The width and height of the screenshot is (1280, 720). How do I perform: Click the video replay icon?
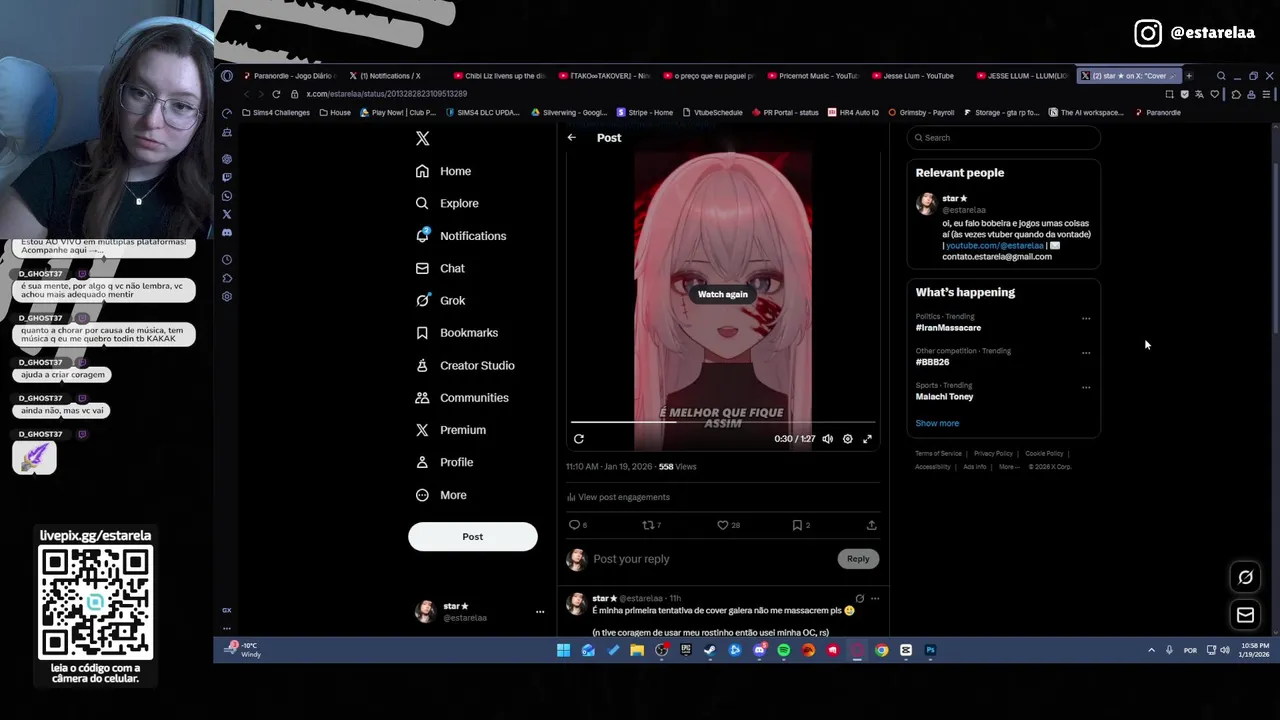pyautogui.click(x=578, y=439)
